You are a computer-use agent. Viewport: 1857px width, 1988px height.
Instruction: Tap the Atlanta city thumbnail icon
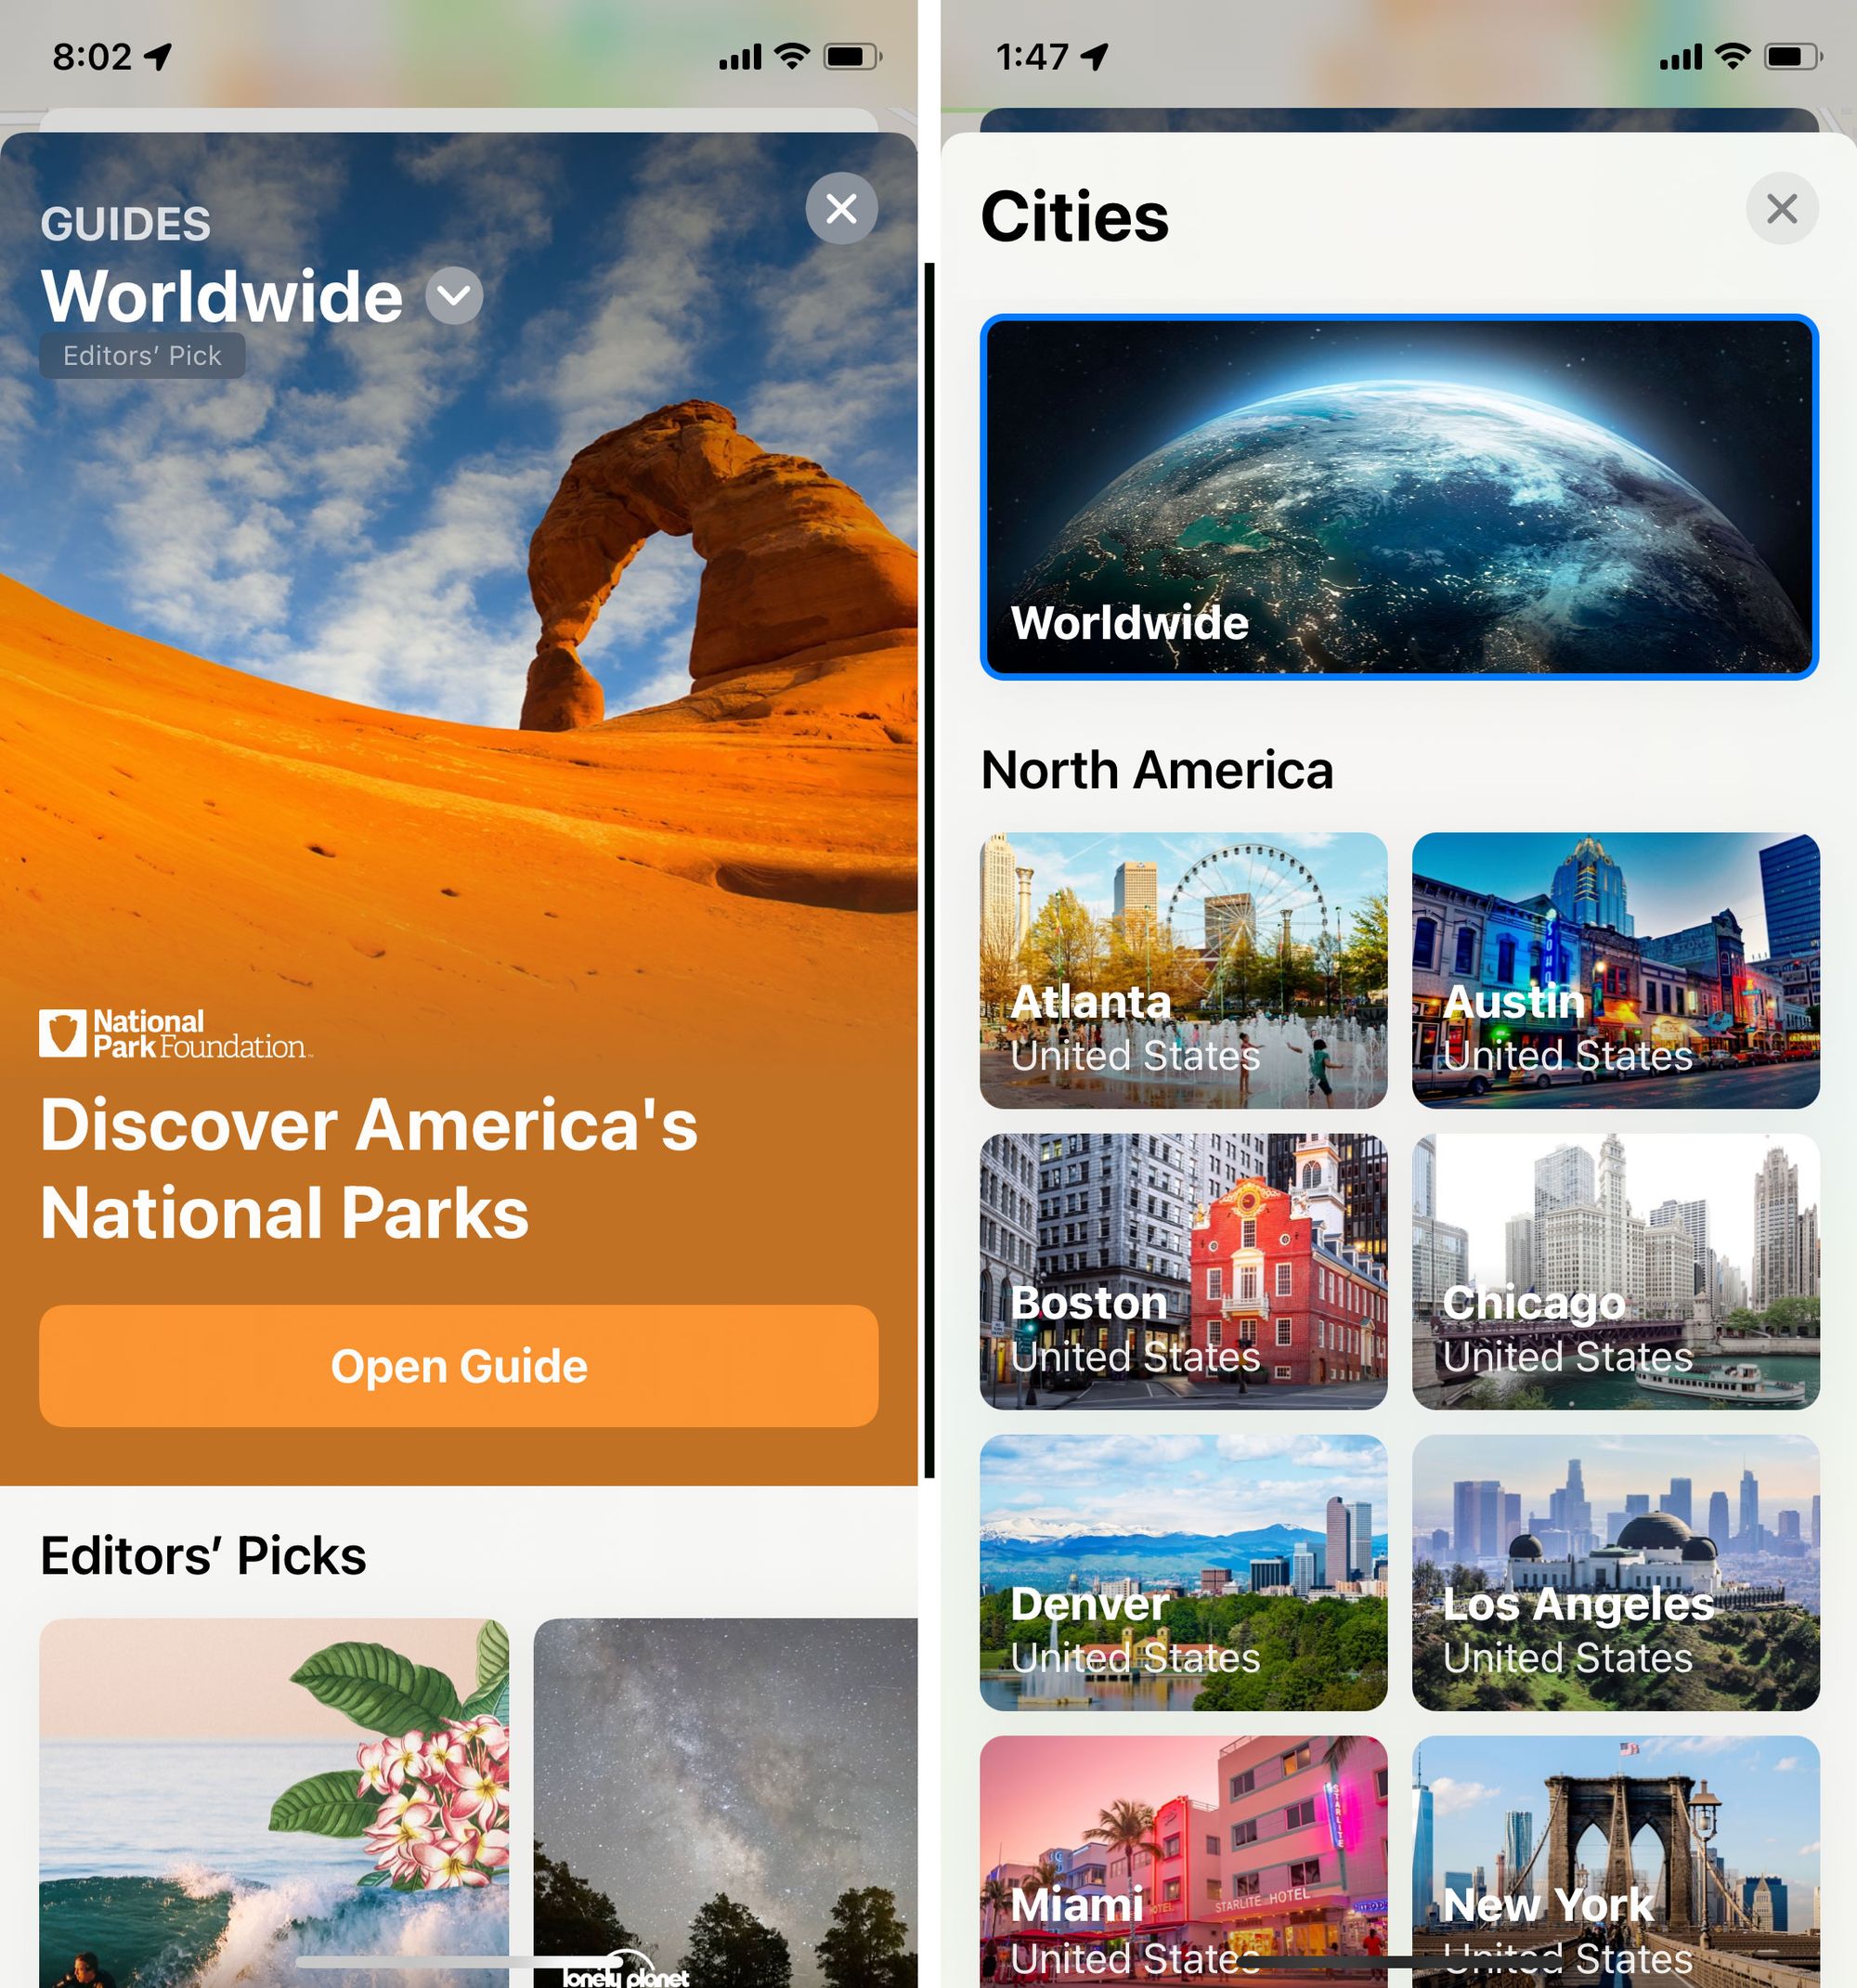tap(1182, 965)
